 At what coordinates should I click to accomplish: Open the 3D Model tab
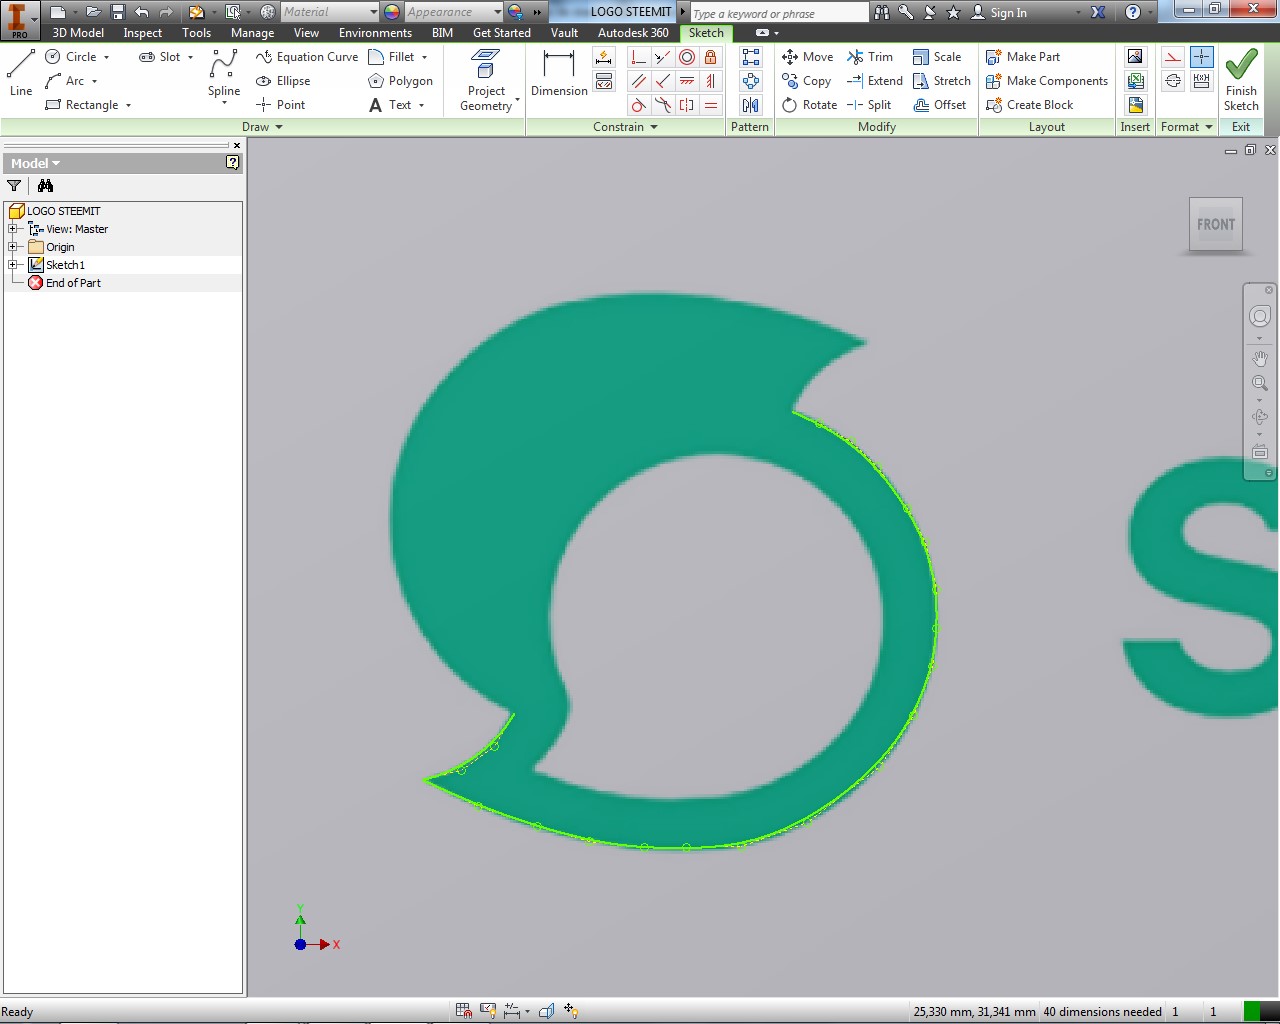coord(78,33)
